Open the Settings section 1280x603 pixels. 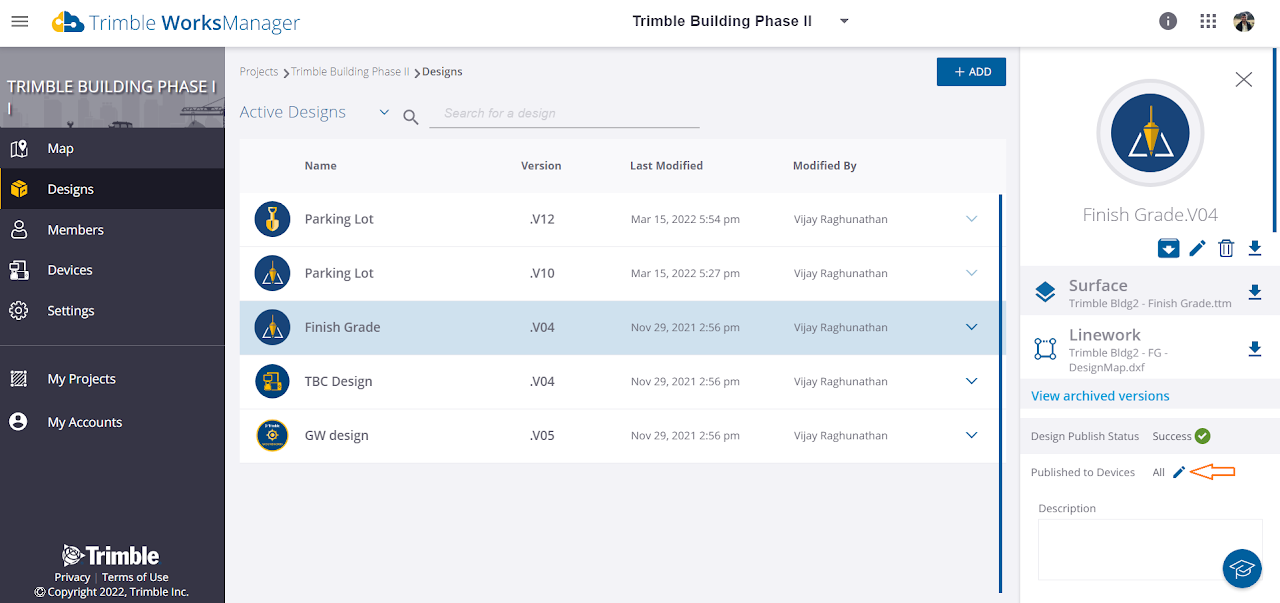point(112,311)
